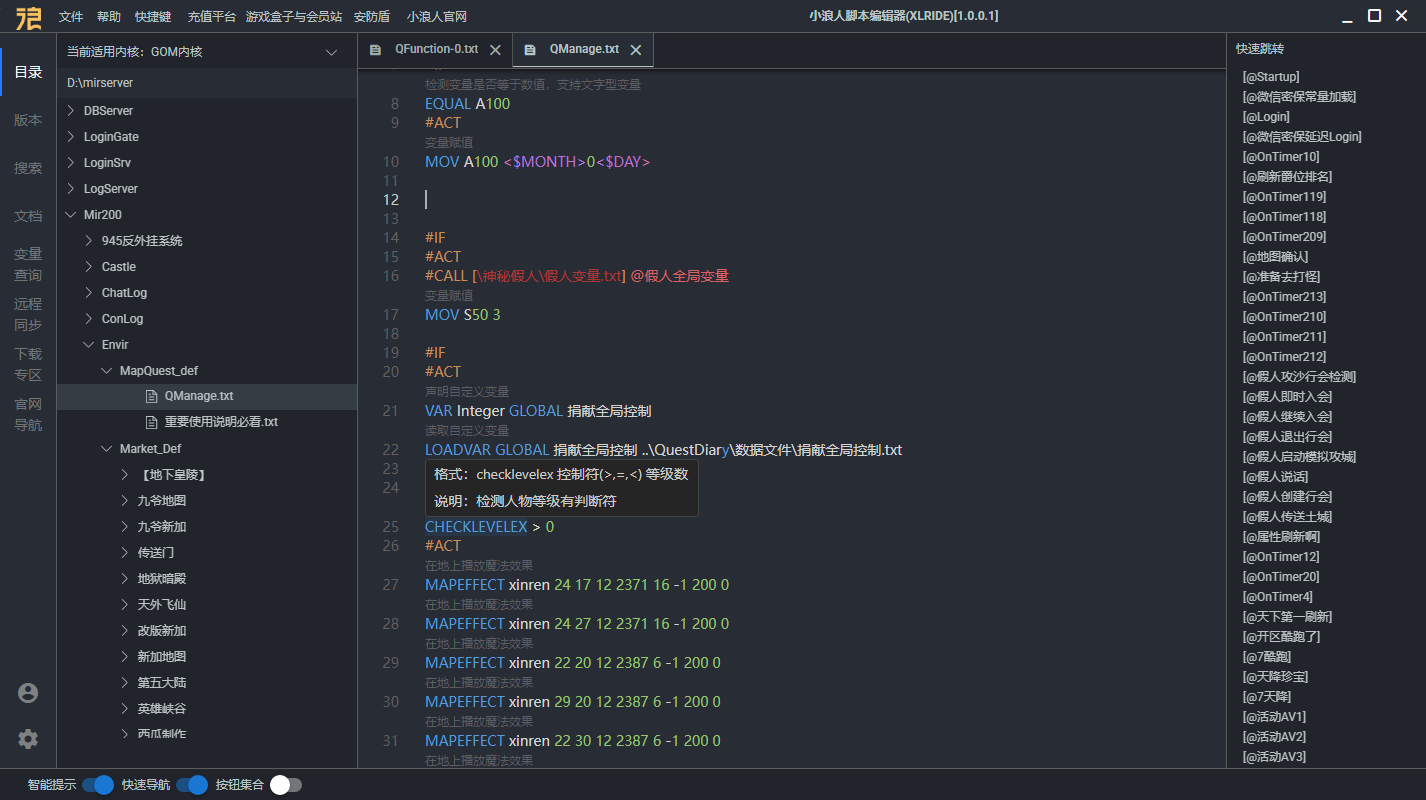Open the 搜索 sidebar panel
Image resolution: width=1426 pixels, height=800 pixels.
[28, 168]
